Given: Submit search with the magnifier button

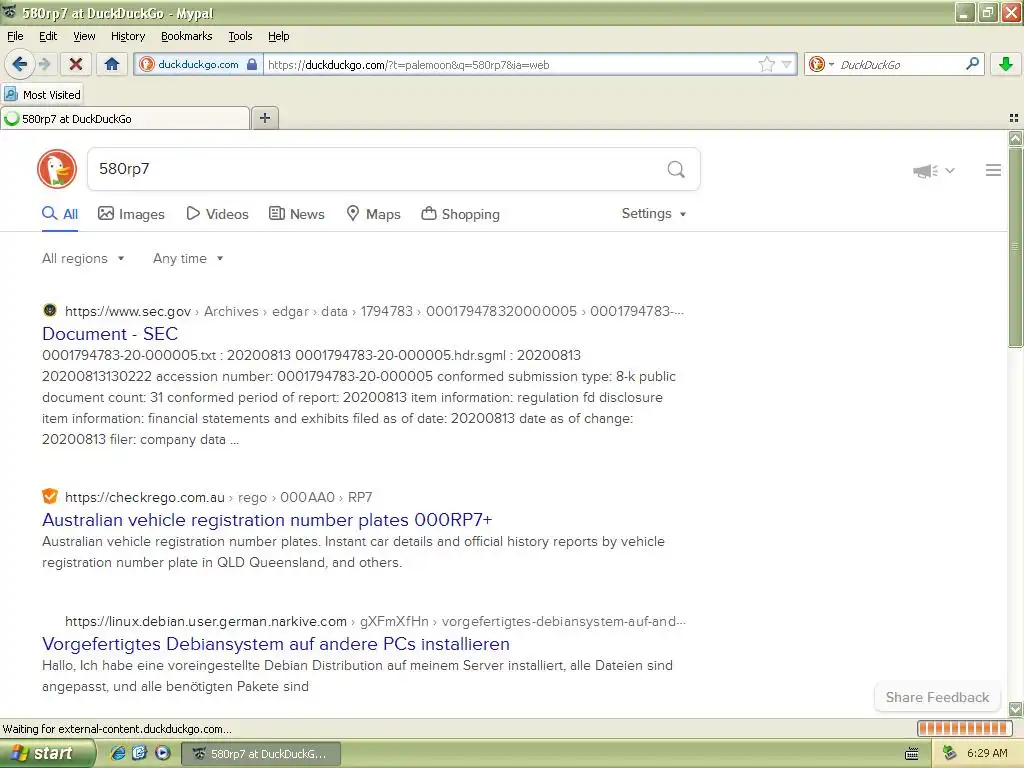Looking at the screenshot, I should click(676, 169).
